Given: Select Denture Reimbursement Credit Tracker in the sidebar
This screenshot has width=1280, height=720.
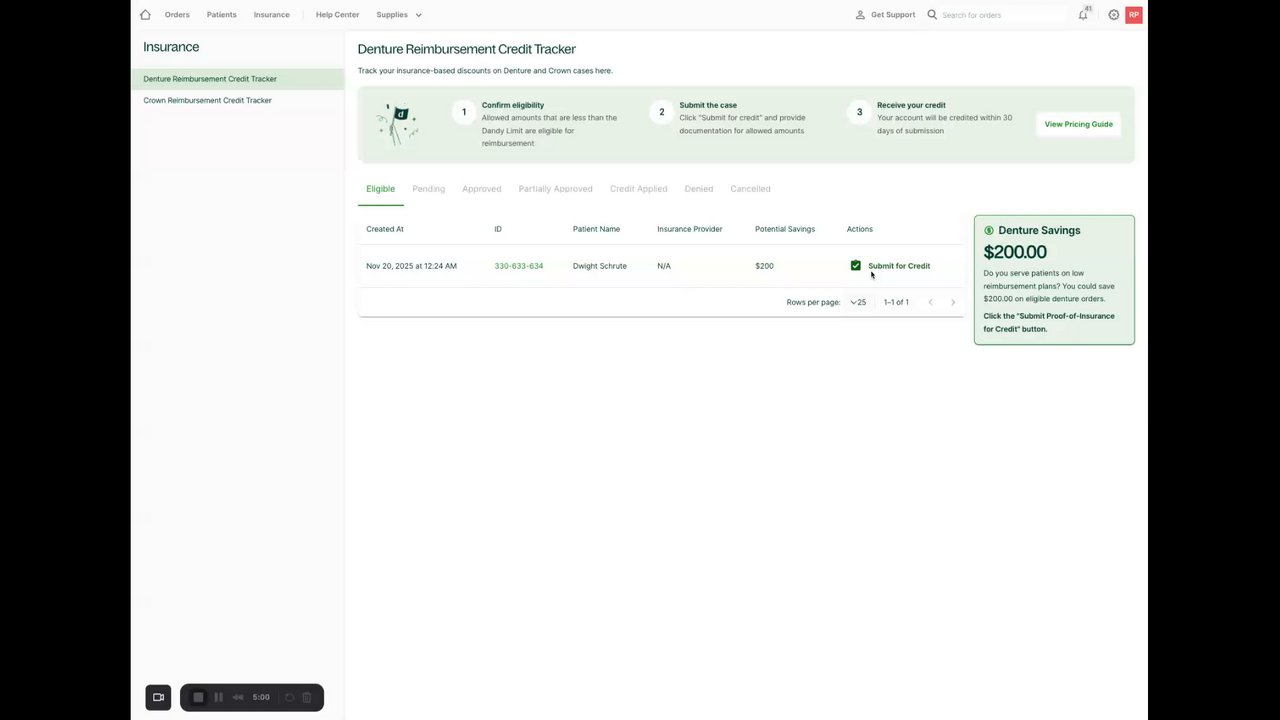Looking at the screenshot, I should point(238,79).
